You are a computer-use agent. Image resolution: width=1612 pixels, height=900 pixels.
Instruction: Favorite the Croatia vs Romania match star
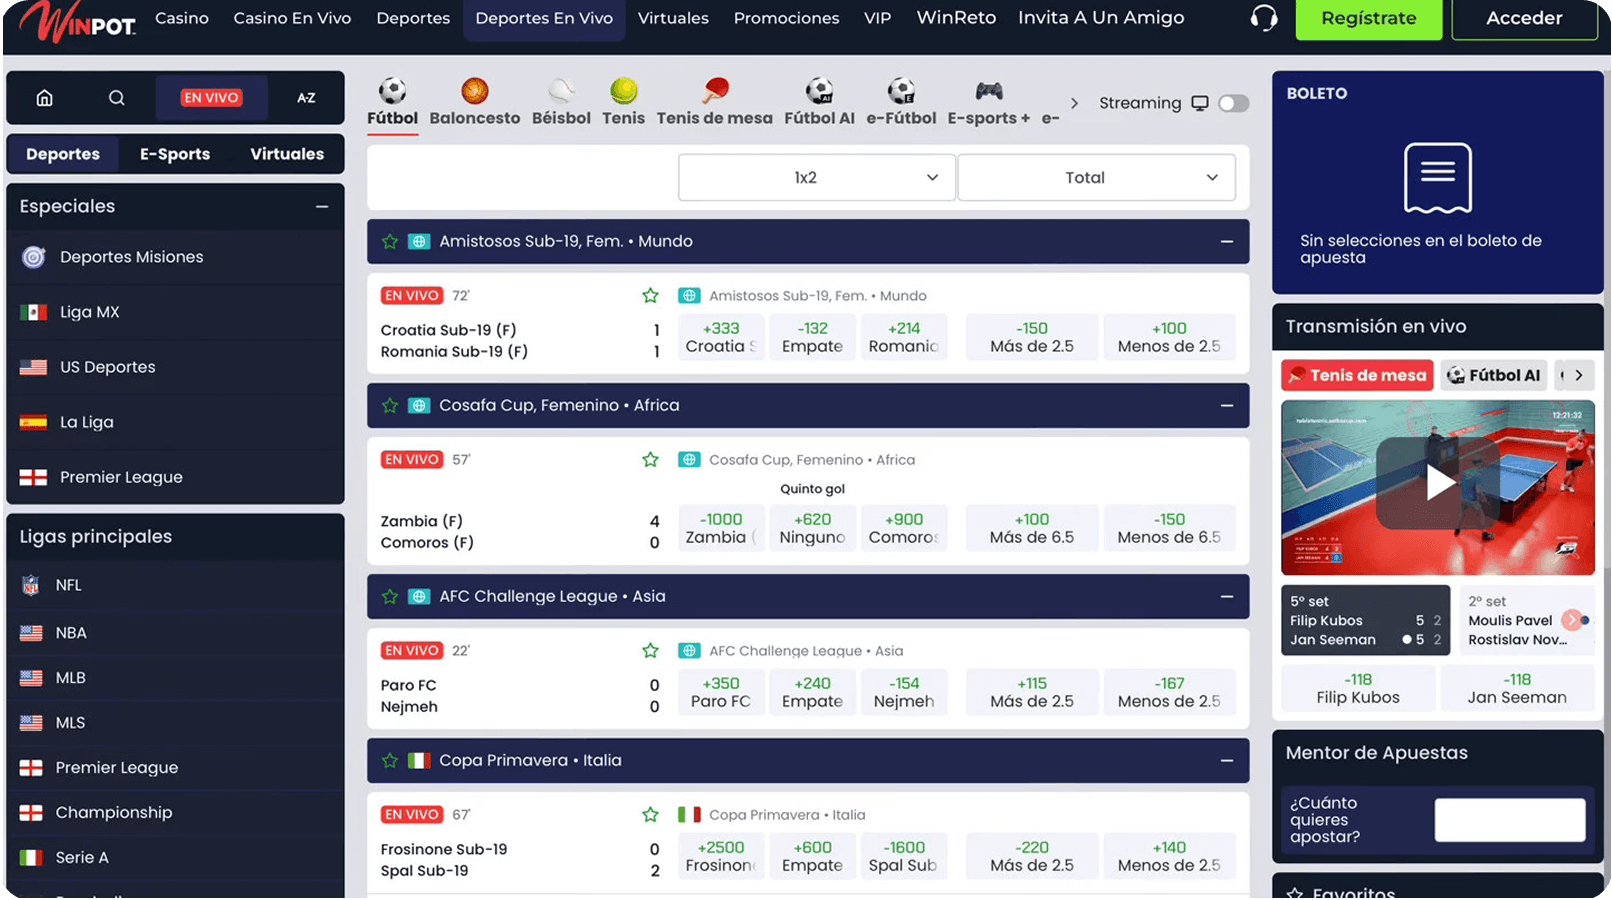[x=650, y=296]
